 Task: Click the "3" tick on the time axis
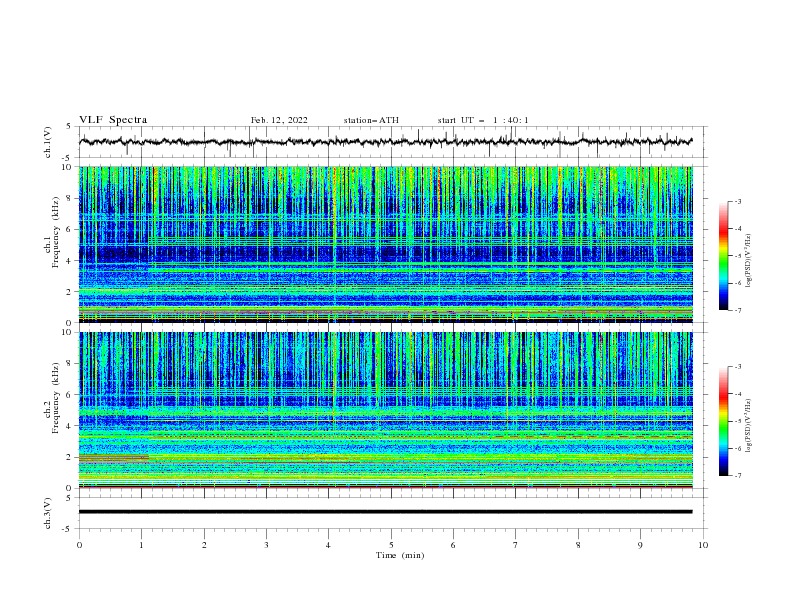tap(266, 545)
